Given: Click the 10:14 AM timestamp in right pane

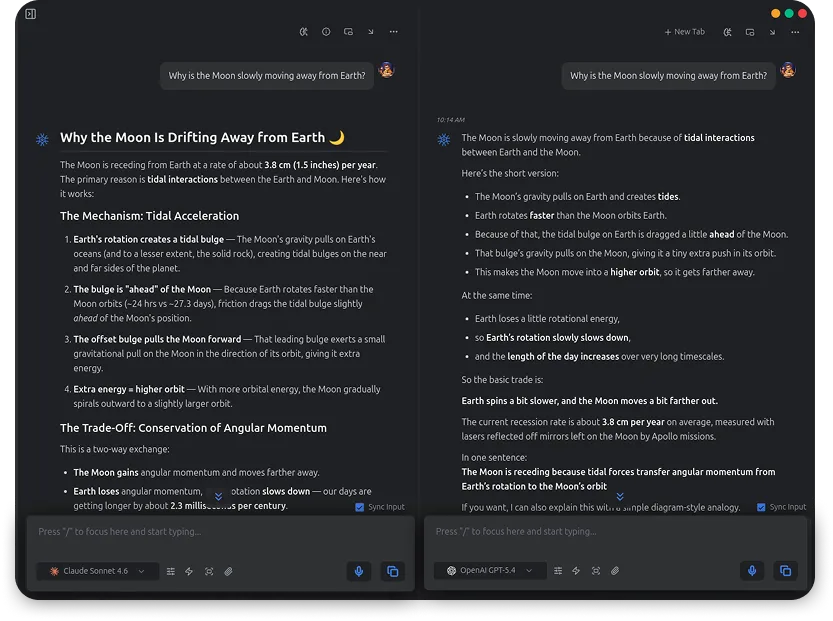Looking at the screenshot, I should pyautogui.click(x=450, y=120).
